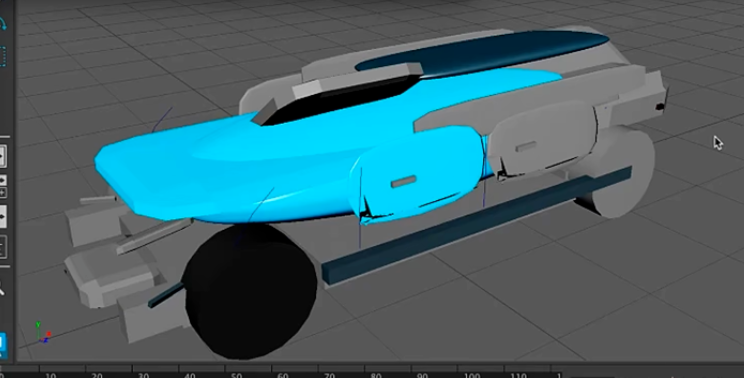Move playhead to frame 80
744x378 pixels.
tap(376, 375)
